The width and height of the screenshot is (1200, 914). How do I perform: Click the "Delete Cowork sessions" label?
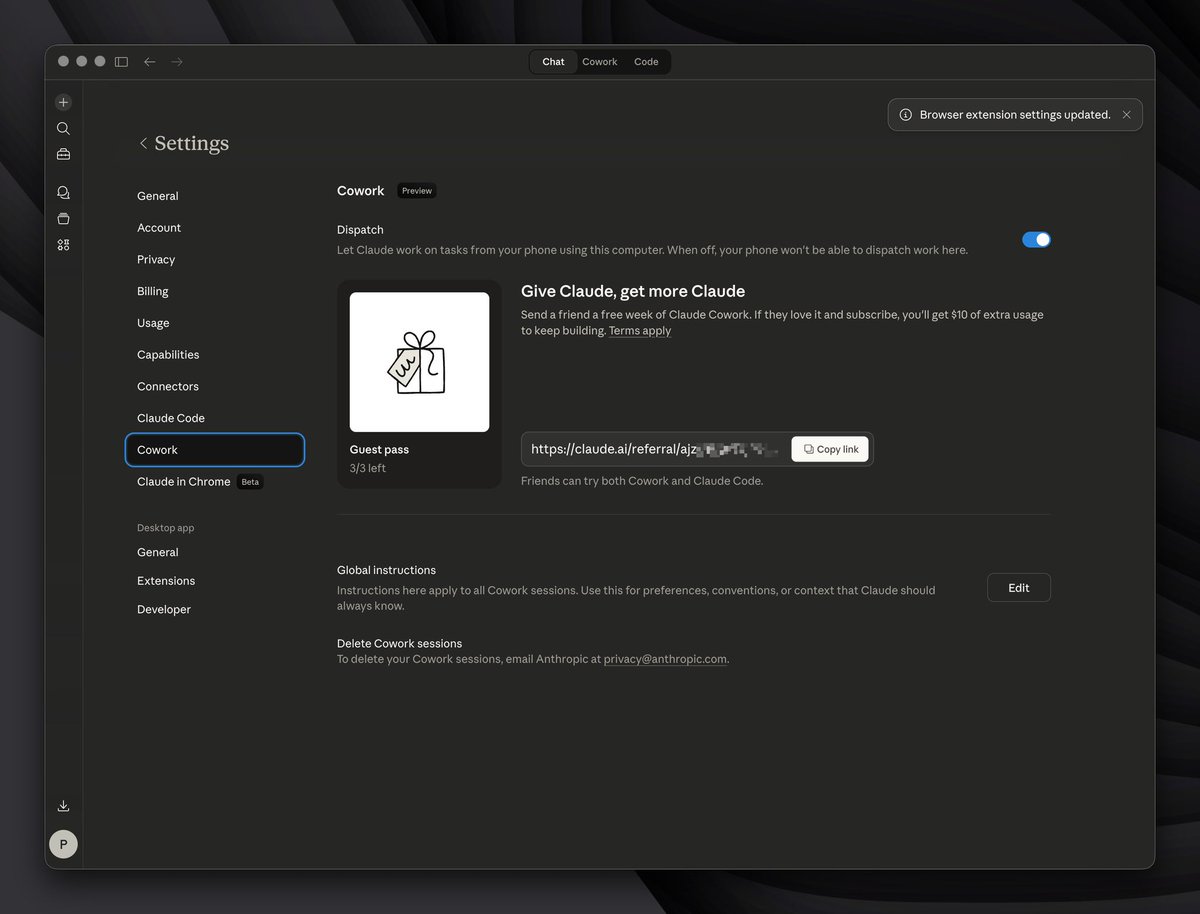coord(399,643)
